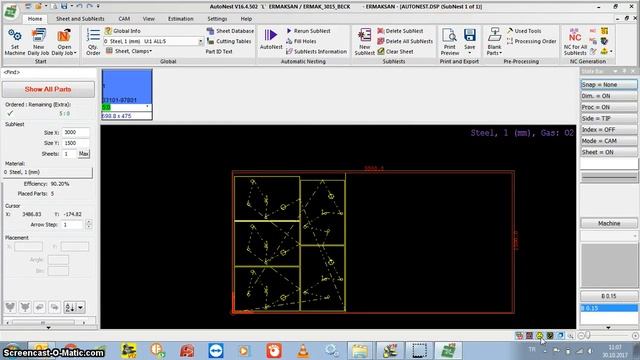
Task: Open Global Info
Action: 122,31
